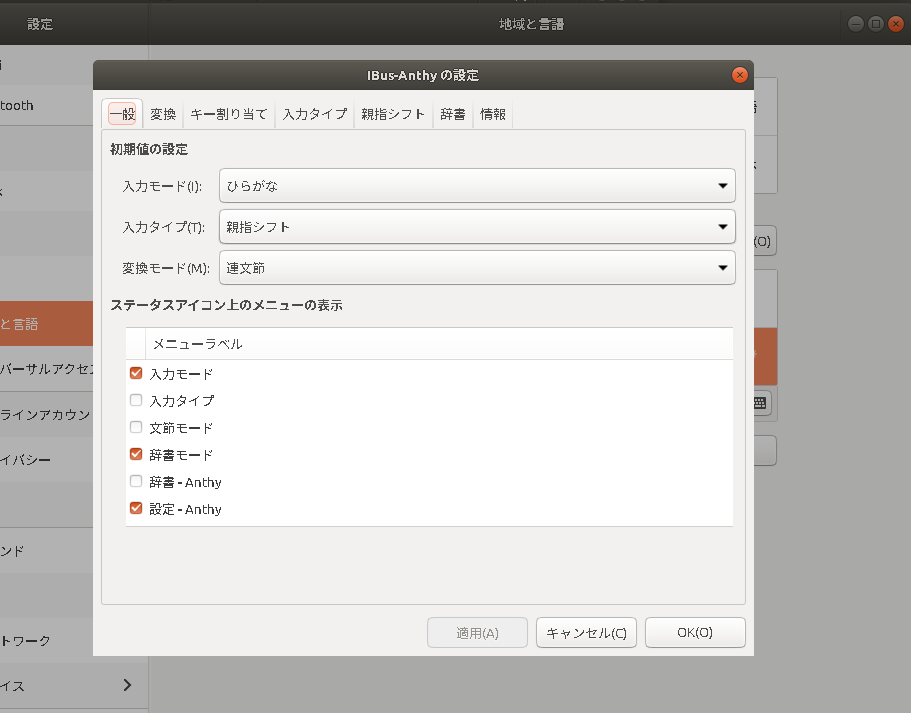Close the Settings window
The width and height of the screenshot is (911, 713).
[x=896, y=24]
